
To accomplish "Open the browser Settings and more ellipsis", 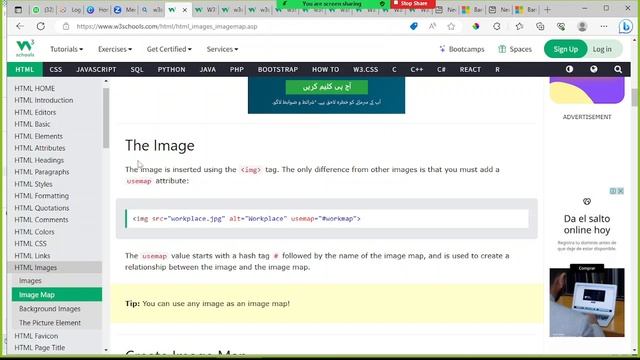I will (604, 27).
